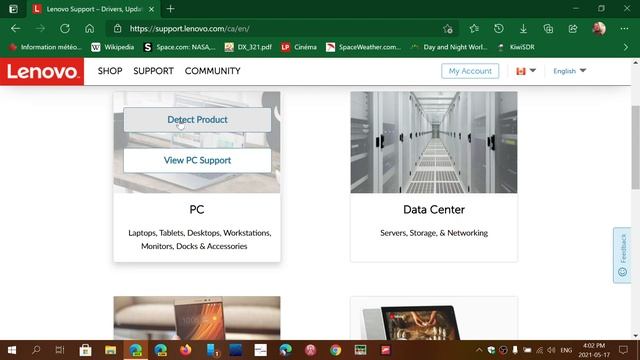This screenshot has height=360, width=640.
Task: Open Edge Settings and more menu
Action: (x=624, y=29)
